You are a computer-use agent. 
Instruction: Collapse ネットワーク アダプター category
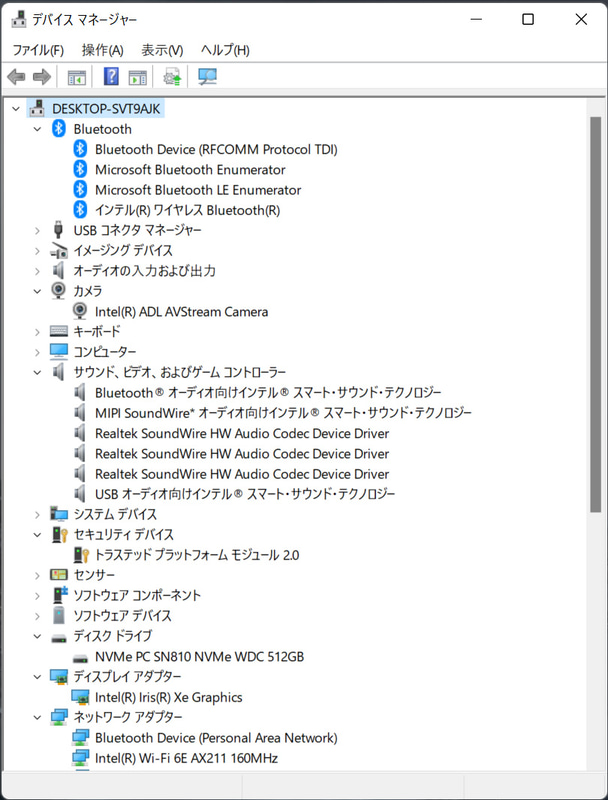(37, 717)
